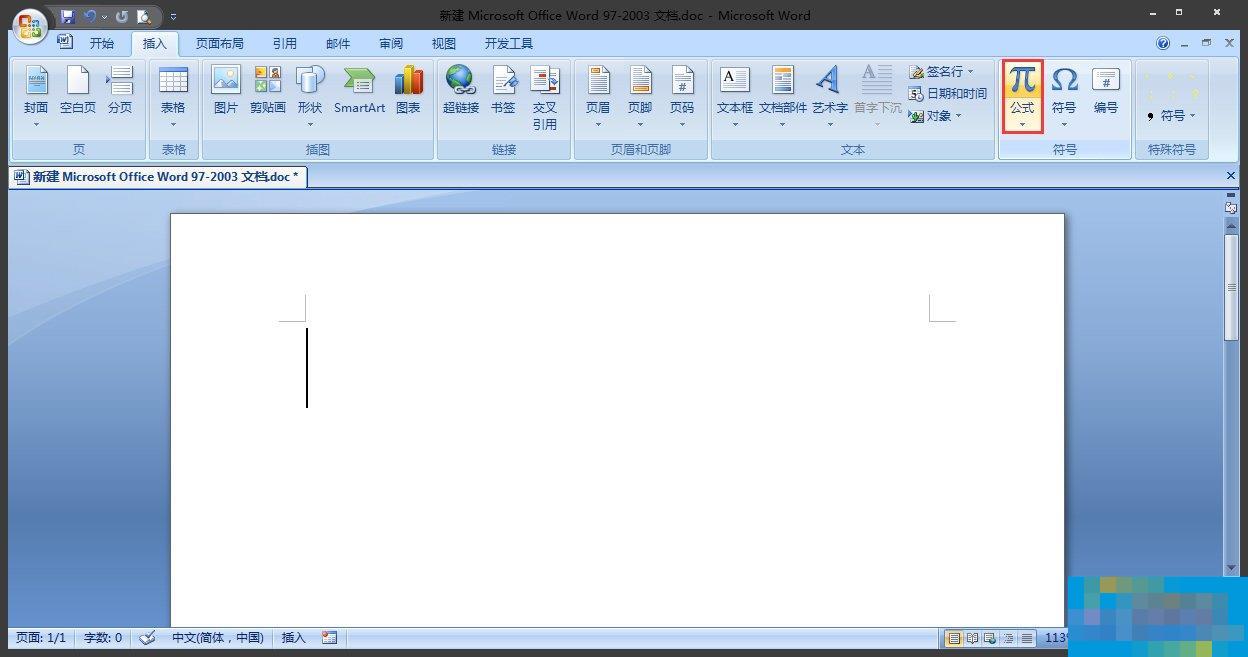Select the document tab 新建 Microsoft Office Word 97-2003 文档.doc
The image size is (1248, 657).
(x=160, y=177)
